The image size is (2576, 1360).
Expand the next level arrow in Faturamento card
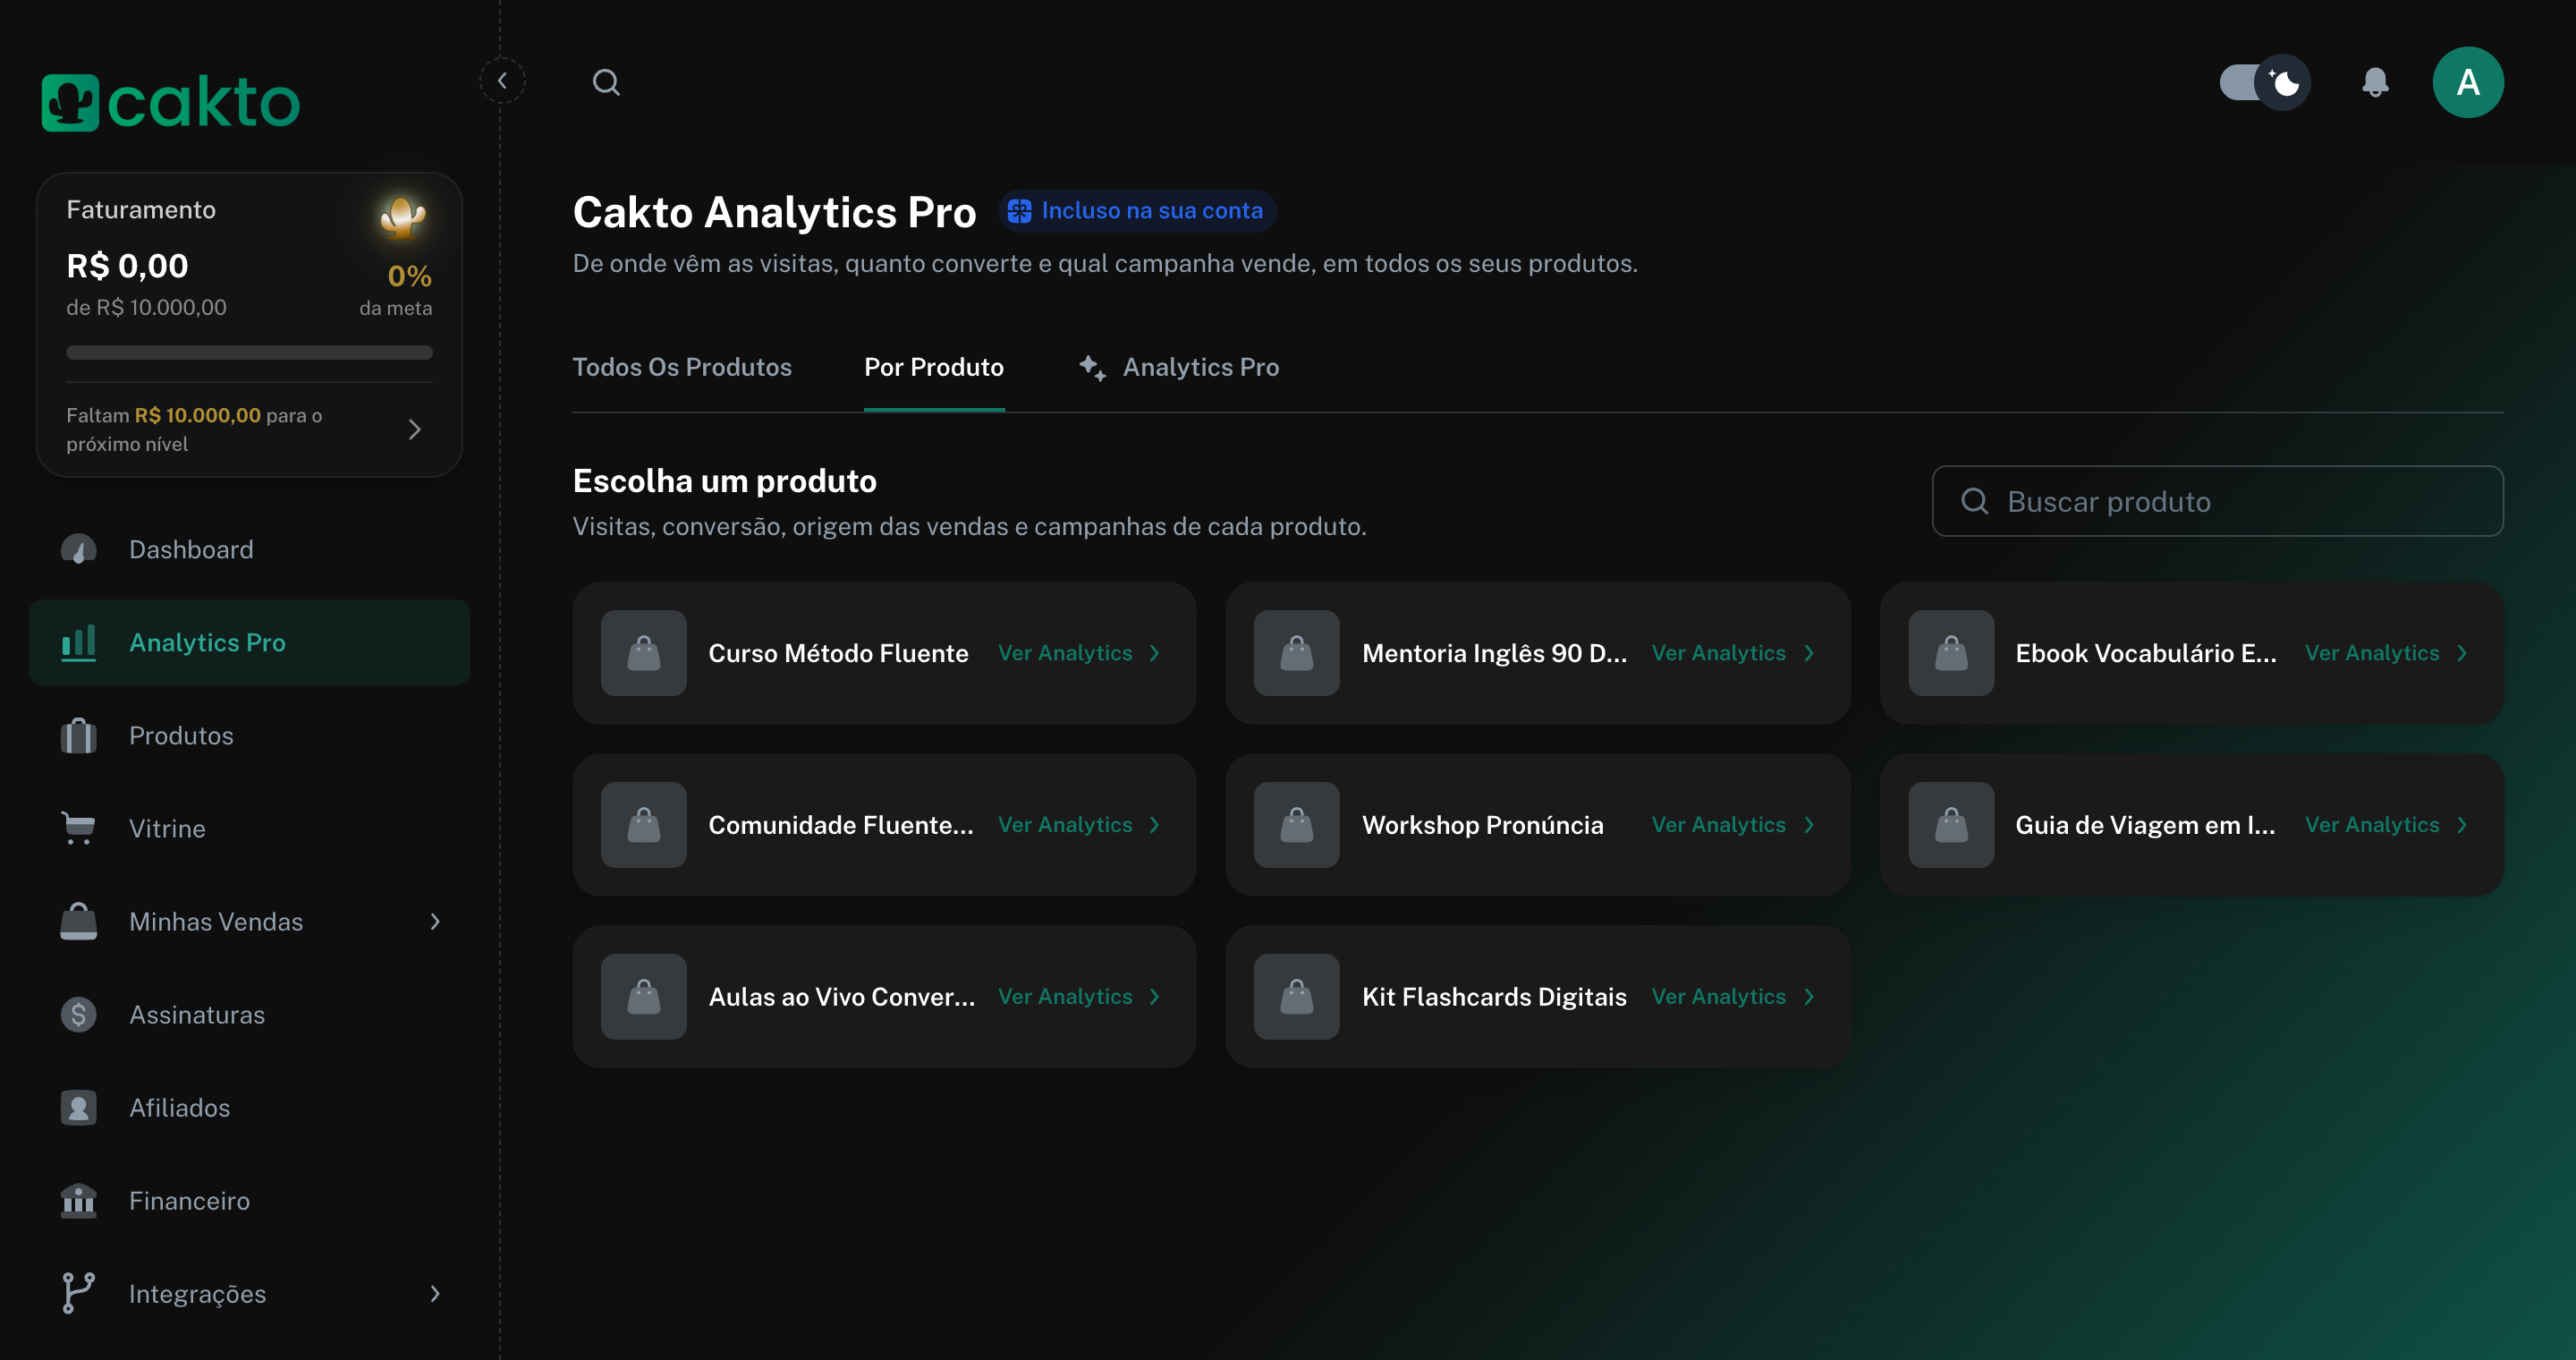coord(415,430)
